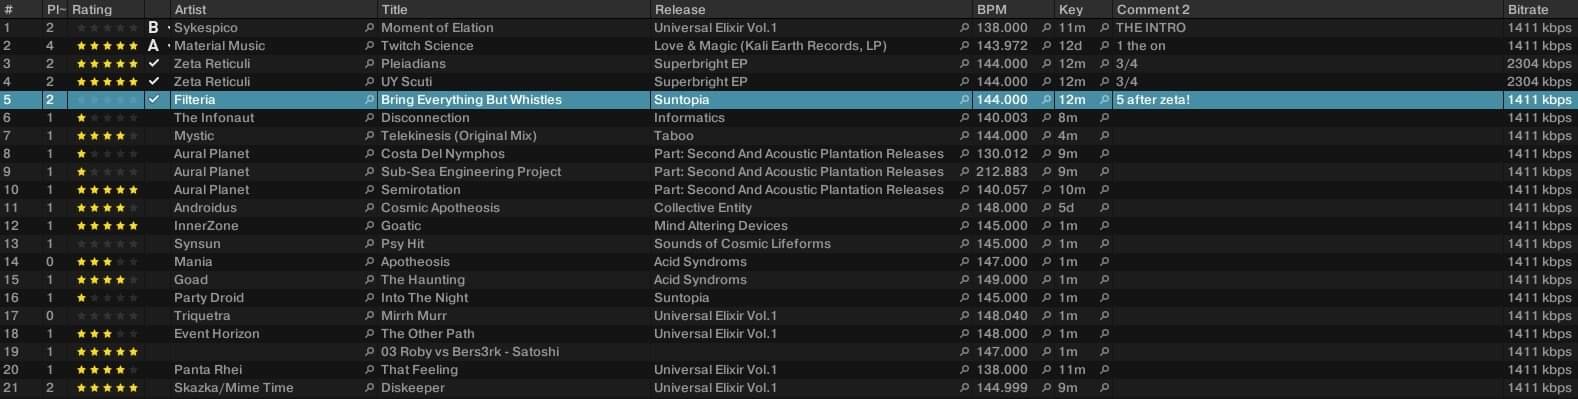1578x399 pixels.
Task: Click magnifier icon beside Diskeeper title
Action: point(369,388)
